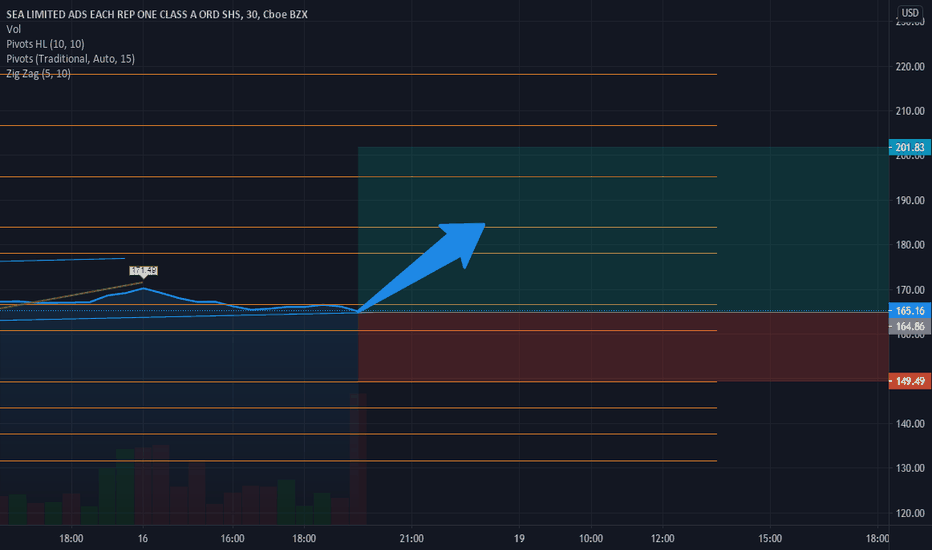Select Pivots (Traditional, Auto, 15) legend
932x550 pixels.
coord(70,59)
